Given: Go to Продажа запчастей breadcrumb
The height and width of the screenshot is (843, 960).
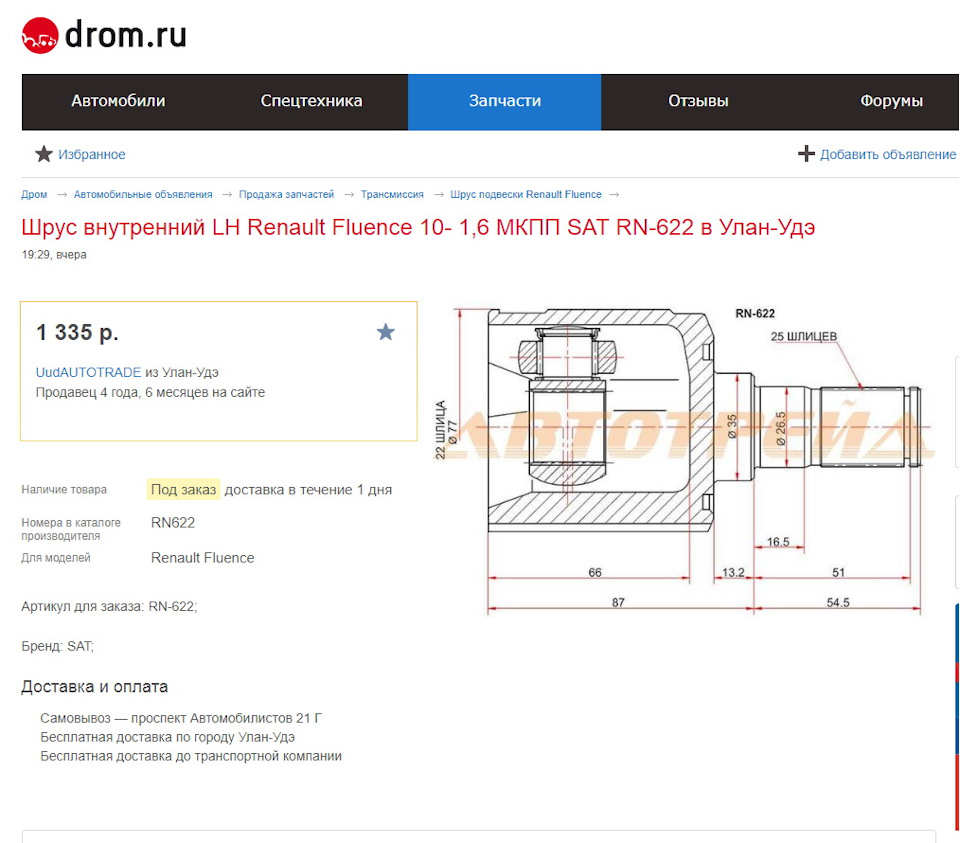Looking at the screenshot, I should coord(287,194).
